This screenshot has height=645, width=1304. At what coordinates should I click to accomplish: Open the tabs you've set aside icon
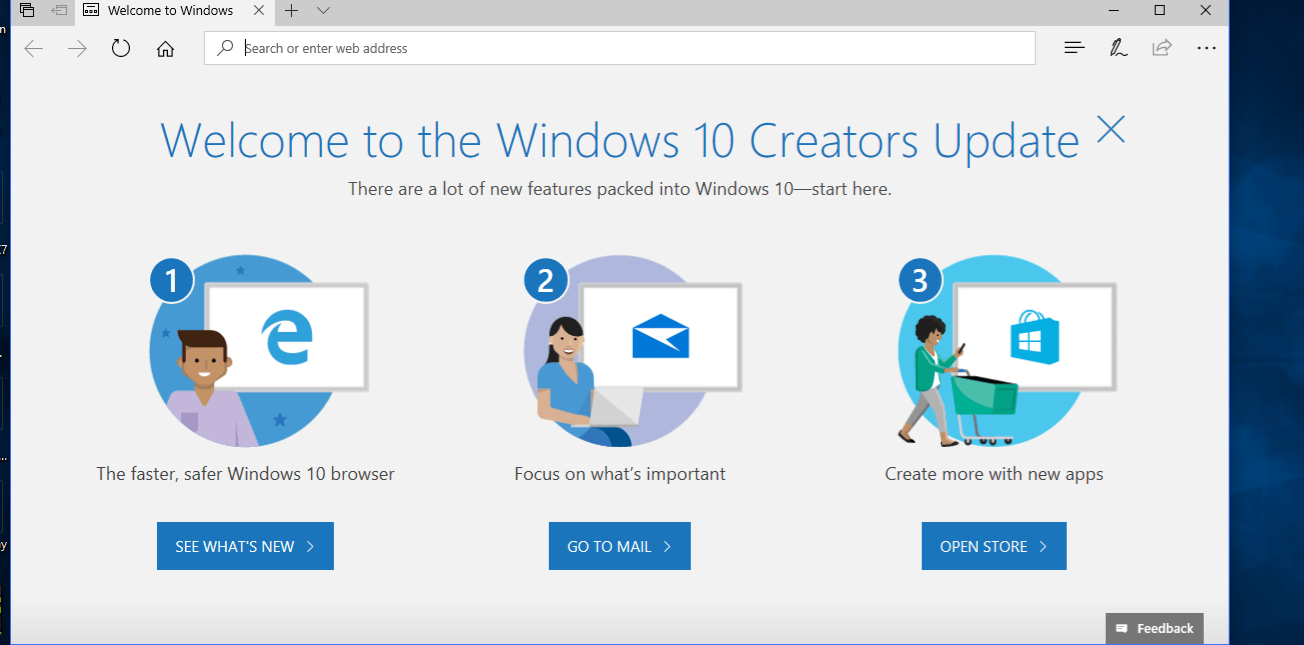(x=27, y=11)
